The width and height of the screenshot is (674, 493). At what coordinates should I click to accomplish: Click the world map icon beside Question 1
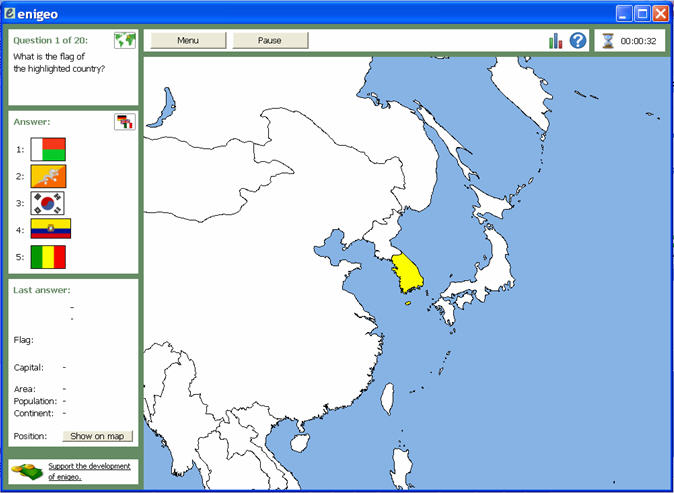coord(125,40)
